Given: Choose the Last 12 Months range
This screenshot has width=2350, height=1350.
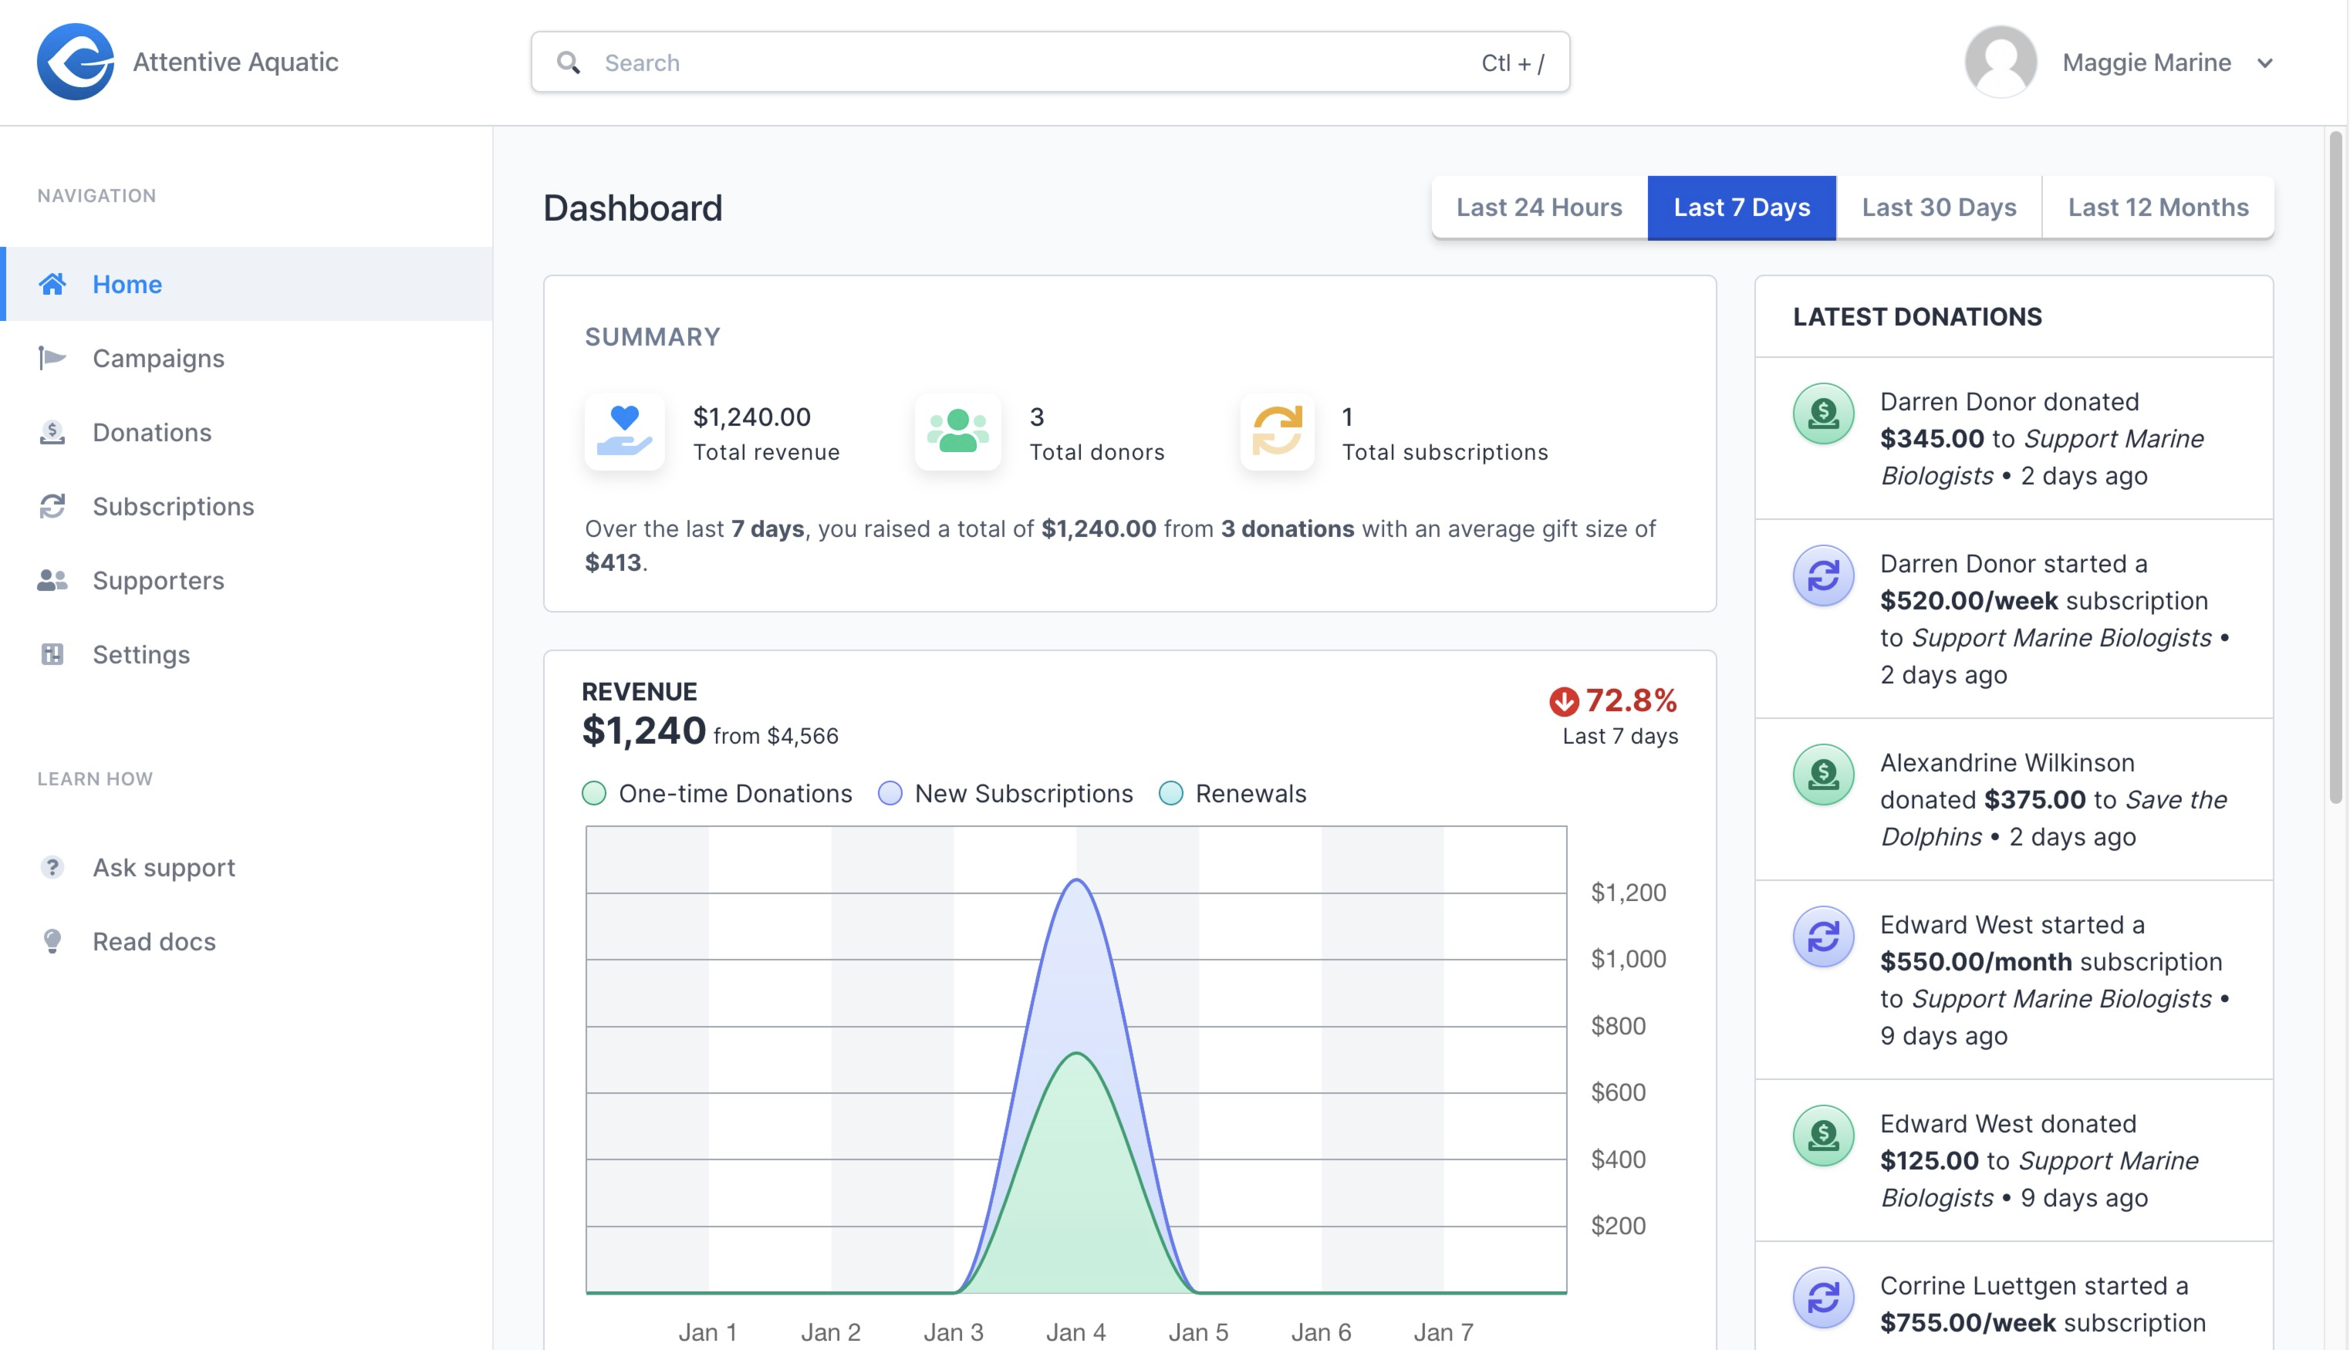Looking at the screenshot, I should click(2157, 207).
